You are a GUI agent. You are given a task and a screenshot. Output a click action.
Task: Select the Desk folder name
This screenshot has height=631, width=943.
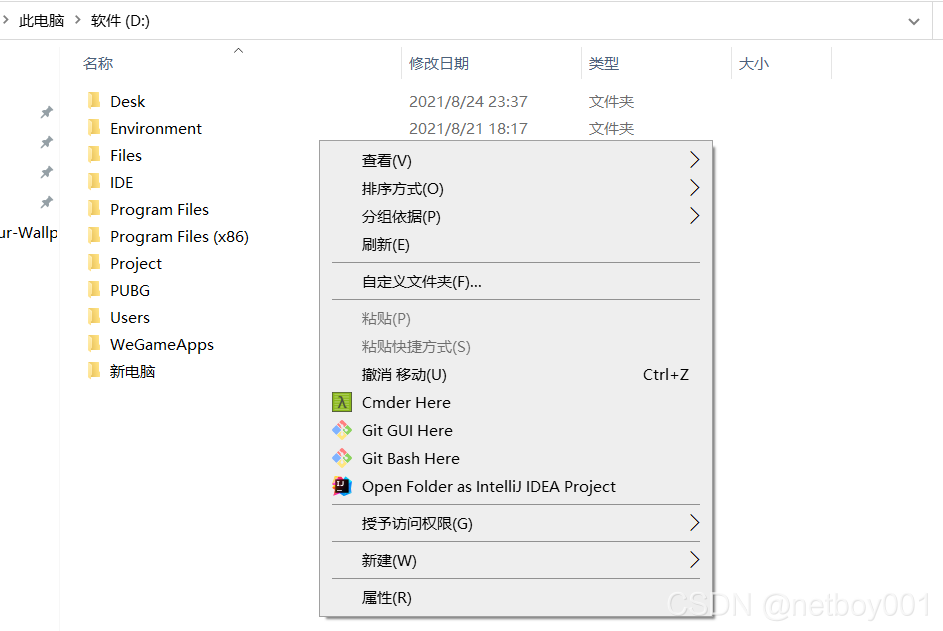(x=127, y=102)
